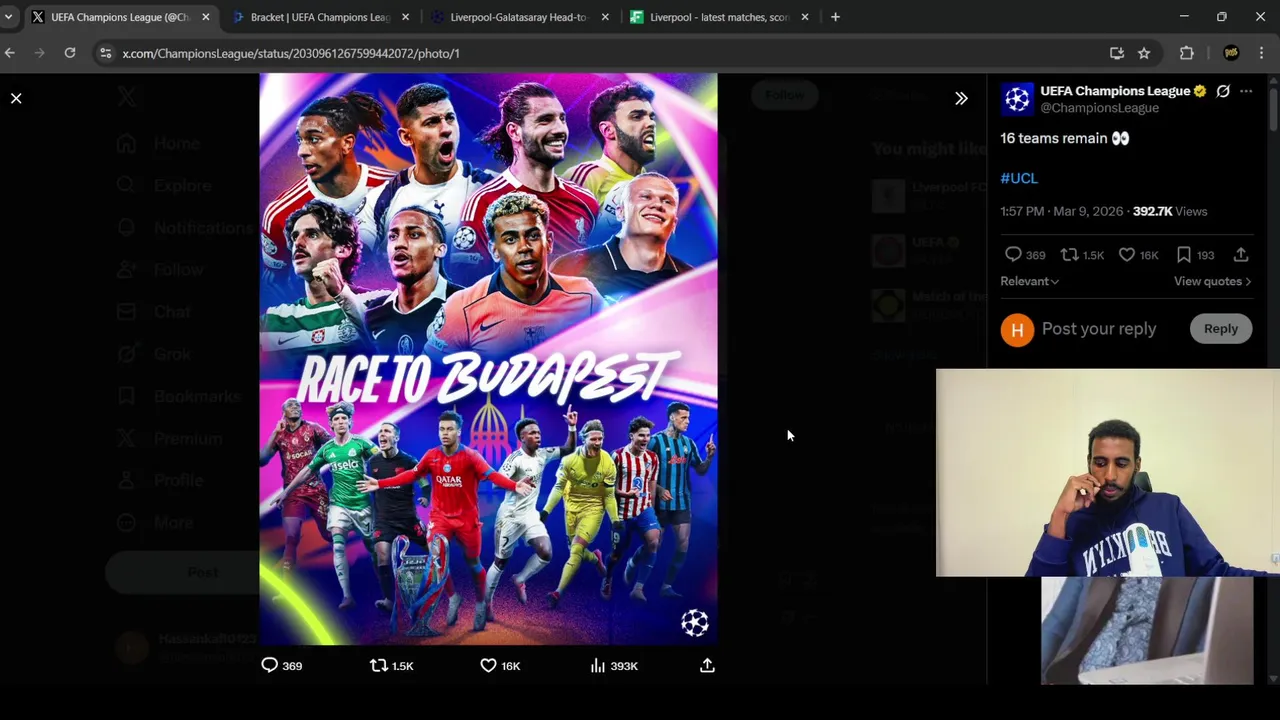Open a new browser tab
Screen dimensions: 1280x720
pyautogui.click(x=835, y=17)
